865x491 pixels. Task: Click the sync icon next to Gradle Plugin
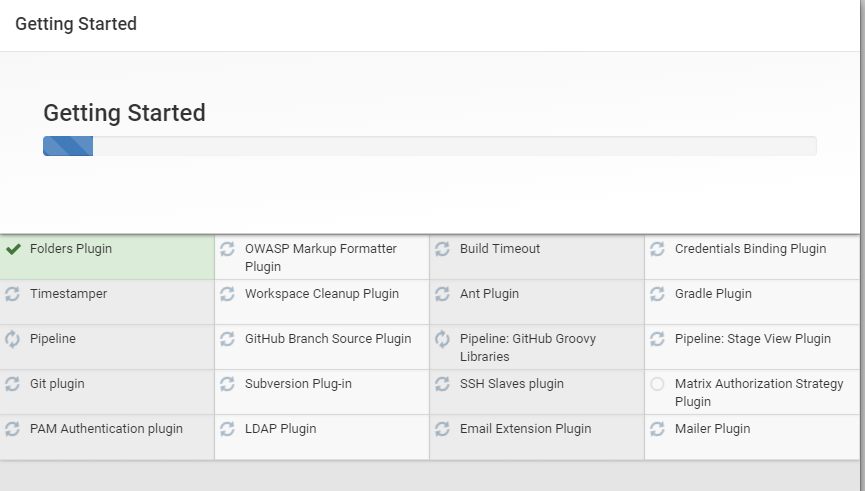tap(657, 294)
